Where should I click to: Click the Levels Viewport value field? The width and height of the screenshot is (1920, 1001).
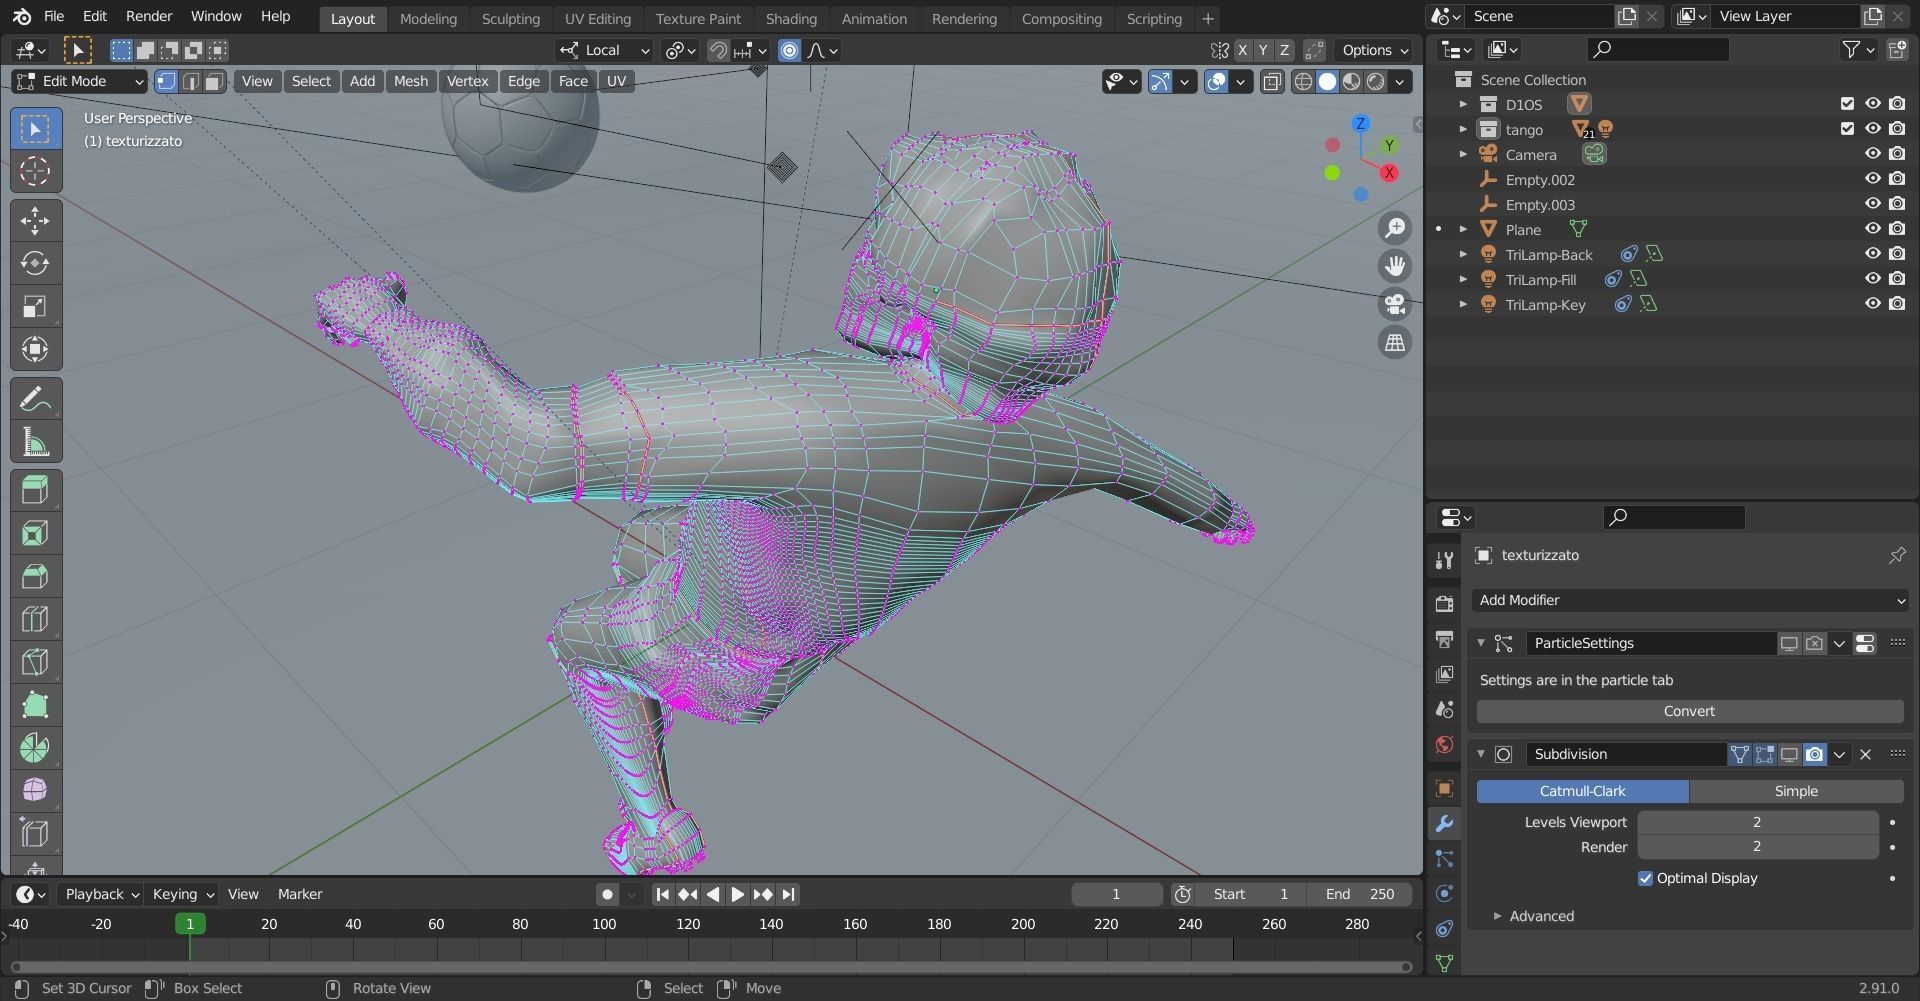(1757, 823)
